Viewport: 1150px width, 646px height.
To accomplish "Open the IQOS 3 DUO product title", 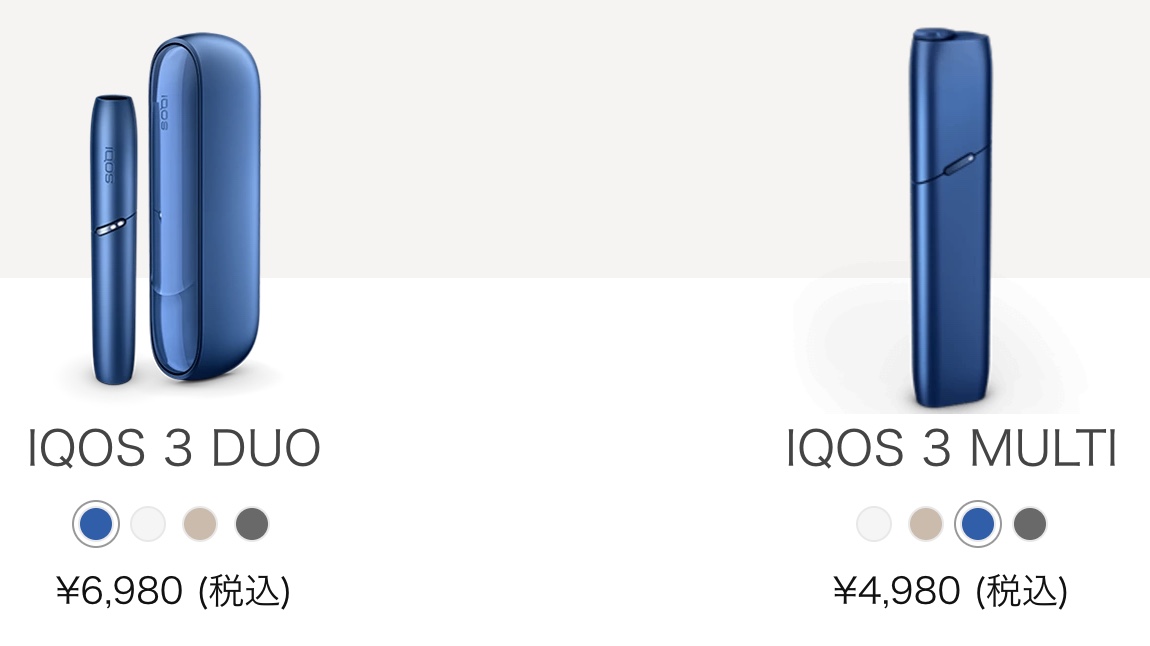I will [174, 447].
